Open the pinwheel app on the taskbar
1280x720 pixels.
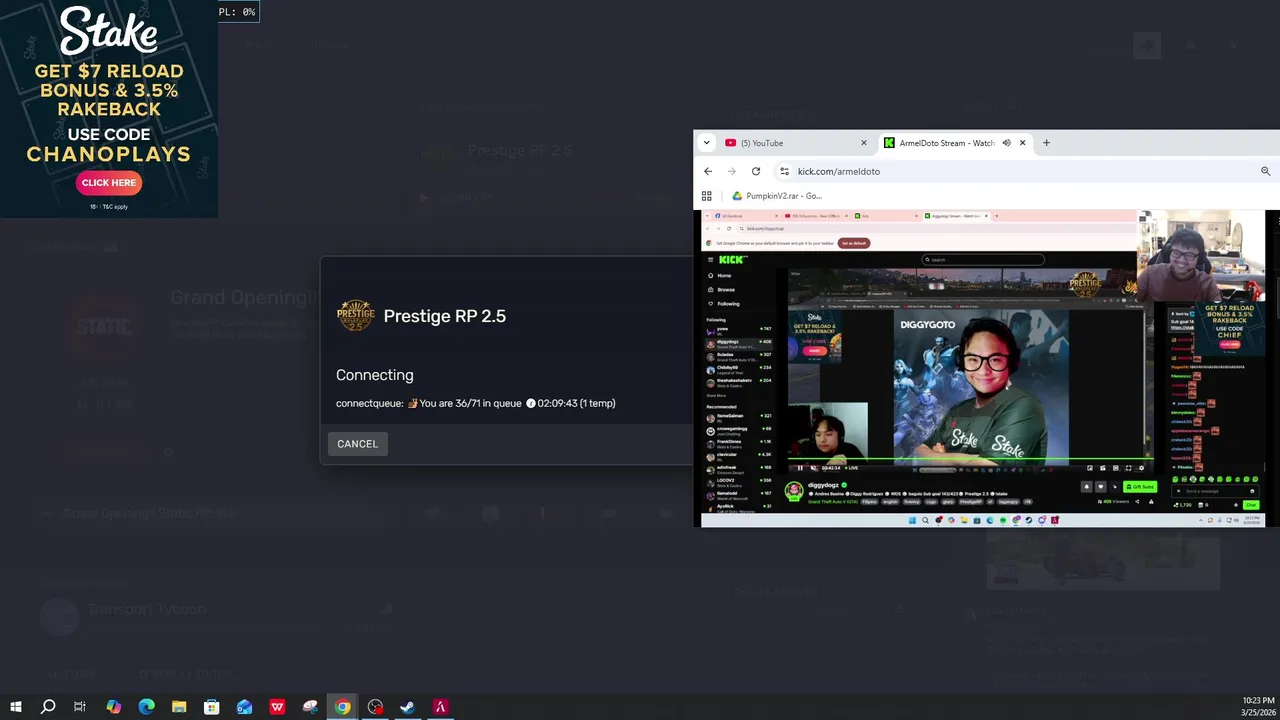click(310, 707)
